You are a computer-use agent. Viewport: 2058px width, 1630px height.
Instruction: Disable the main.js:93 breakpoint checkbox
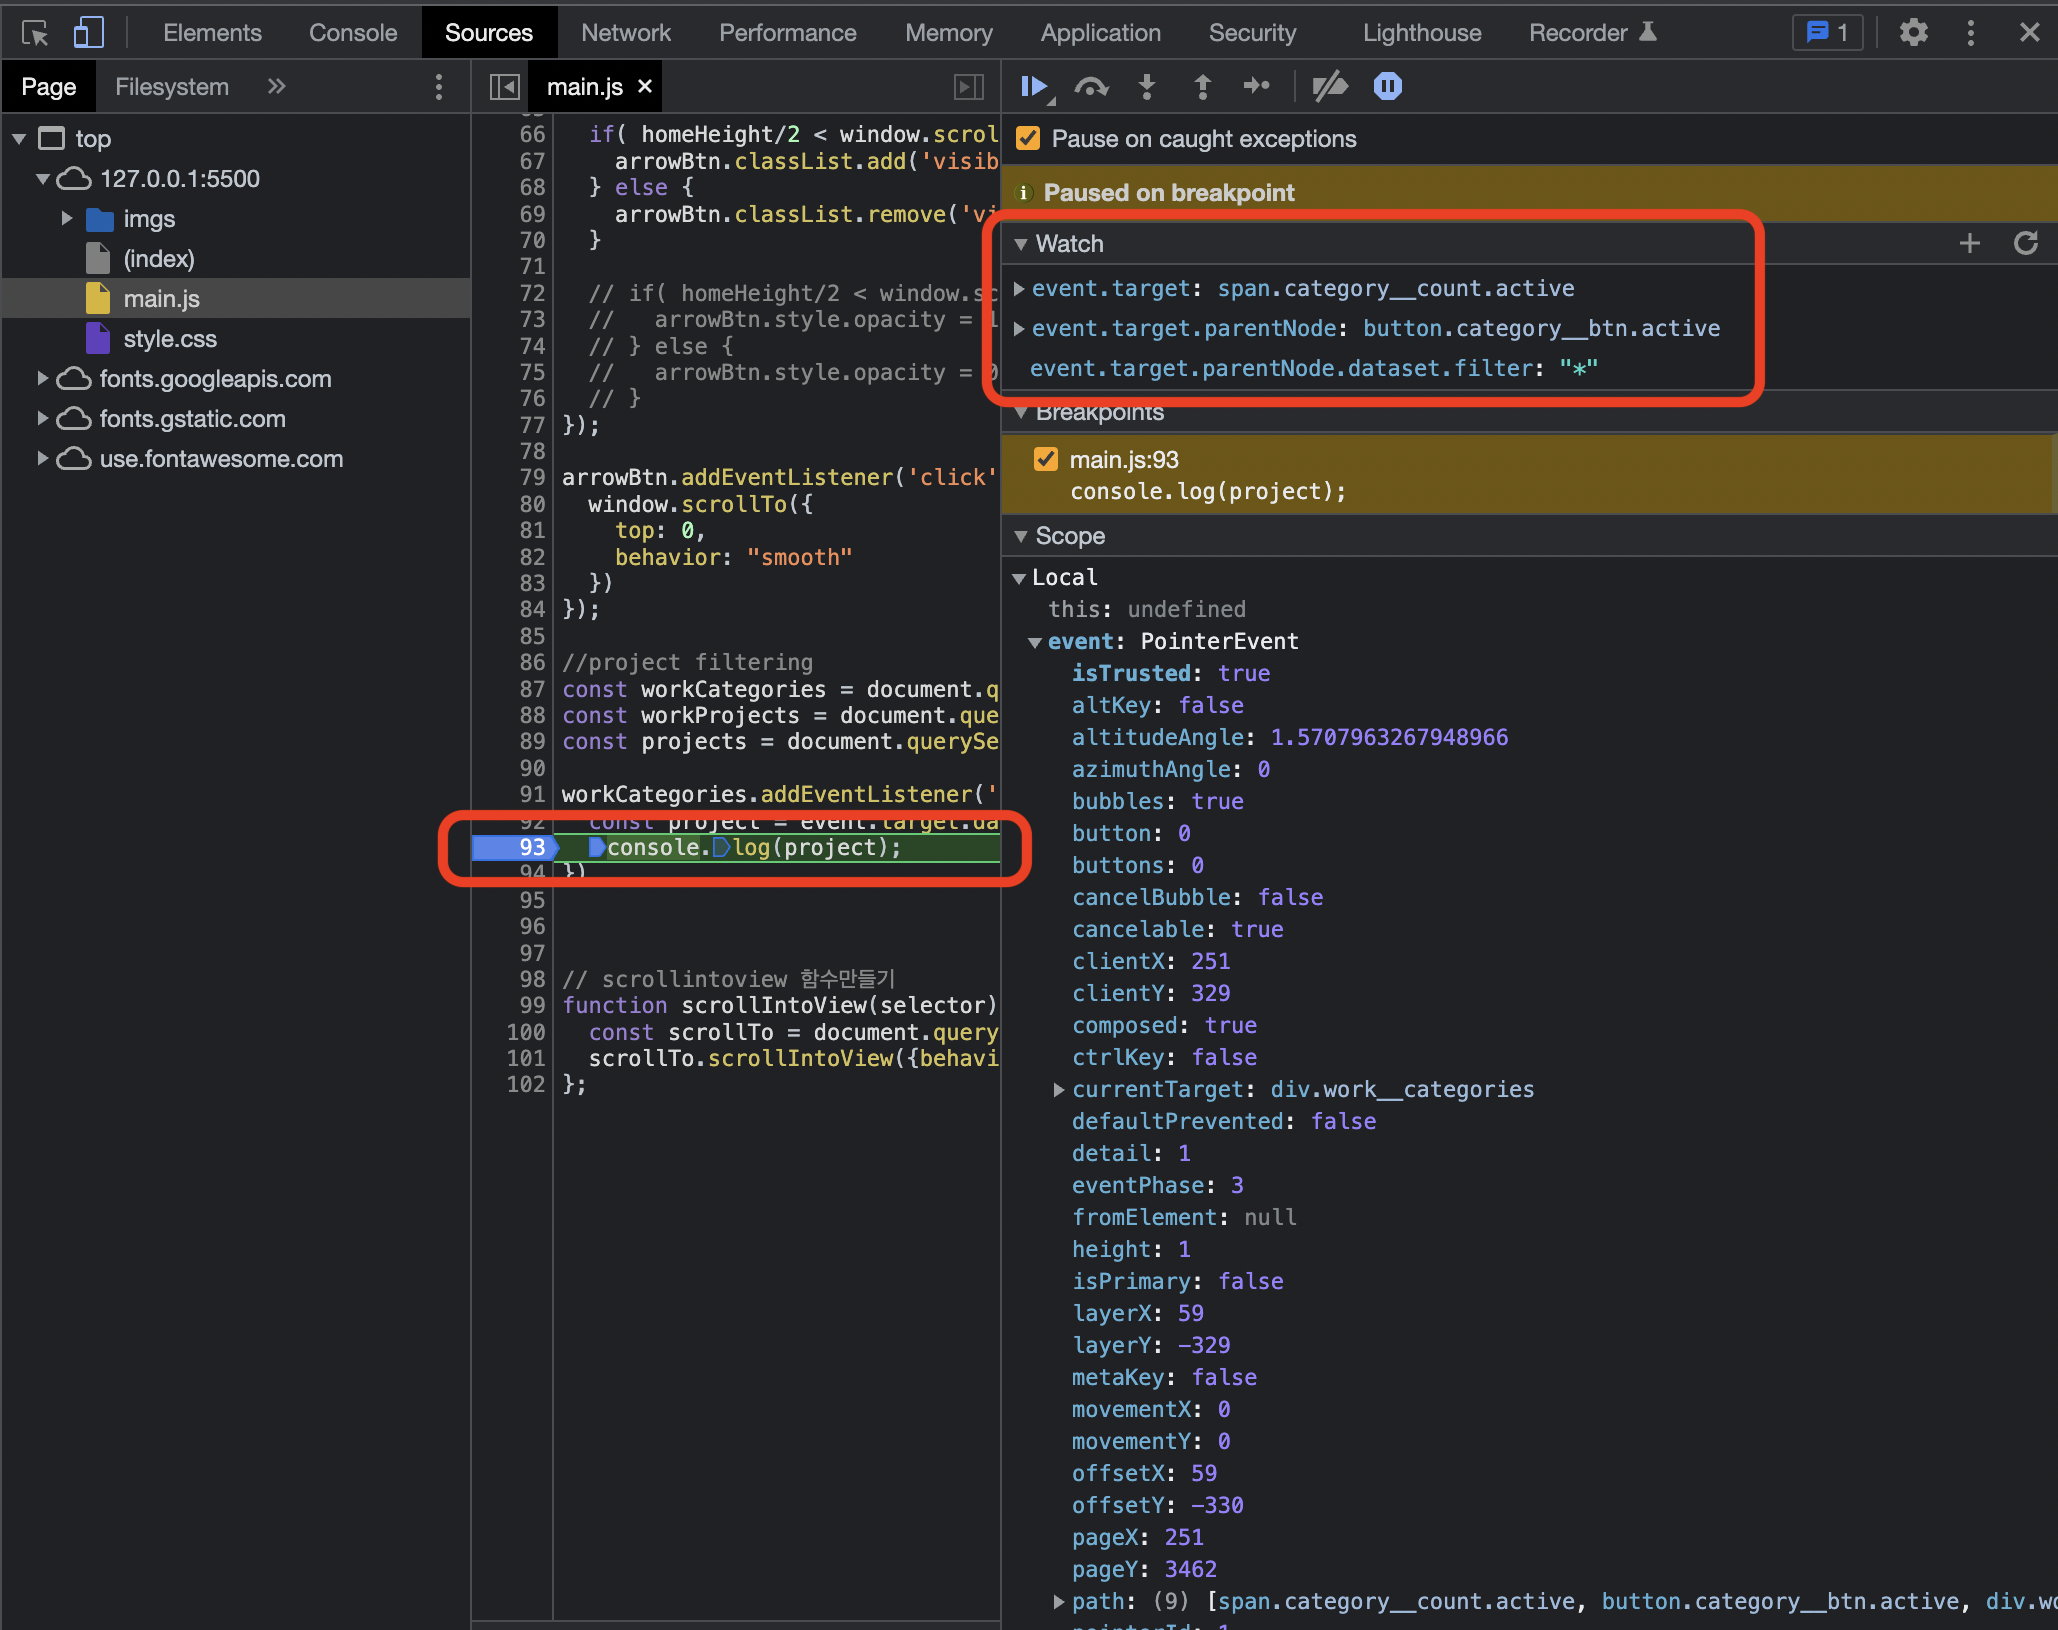click(x=1046, y=459)
